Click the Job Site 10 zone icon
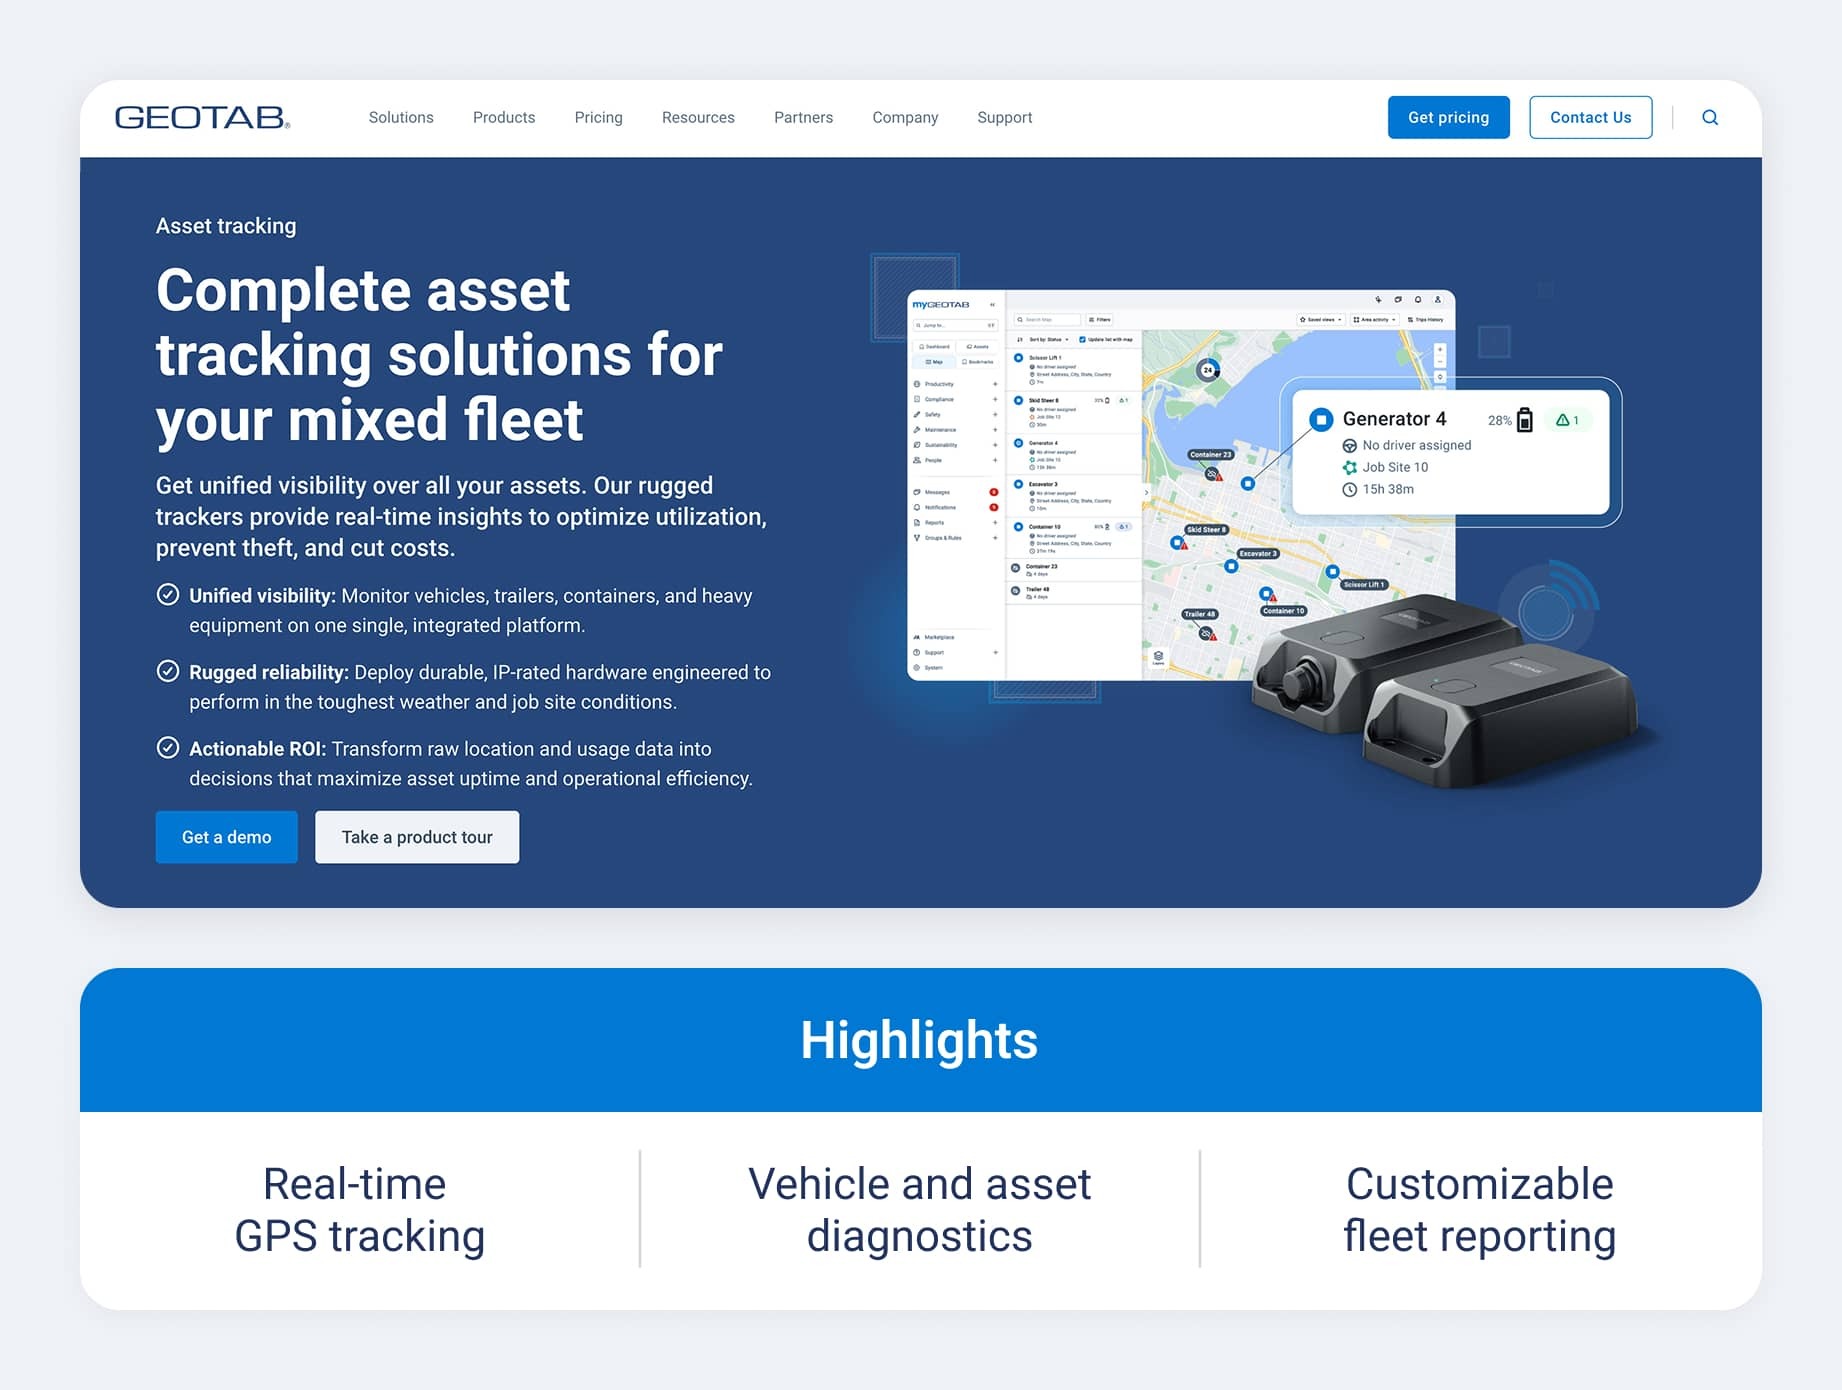Image resolution: width=1842 pixels, height=1390 pixels. pos(1349,467)
